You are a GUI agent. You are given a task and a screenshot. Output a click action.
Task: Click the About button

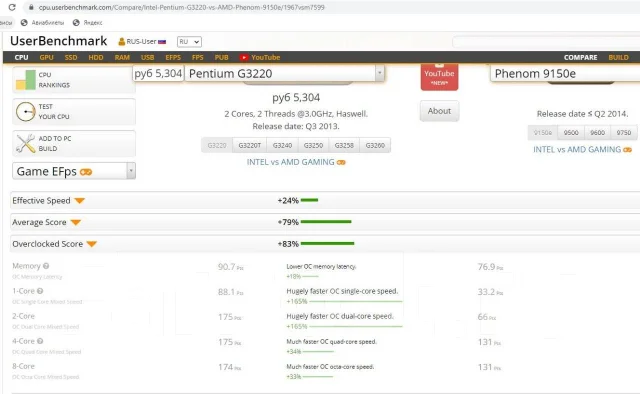(x=439, y=111)
